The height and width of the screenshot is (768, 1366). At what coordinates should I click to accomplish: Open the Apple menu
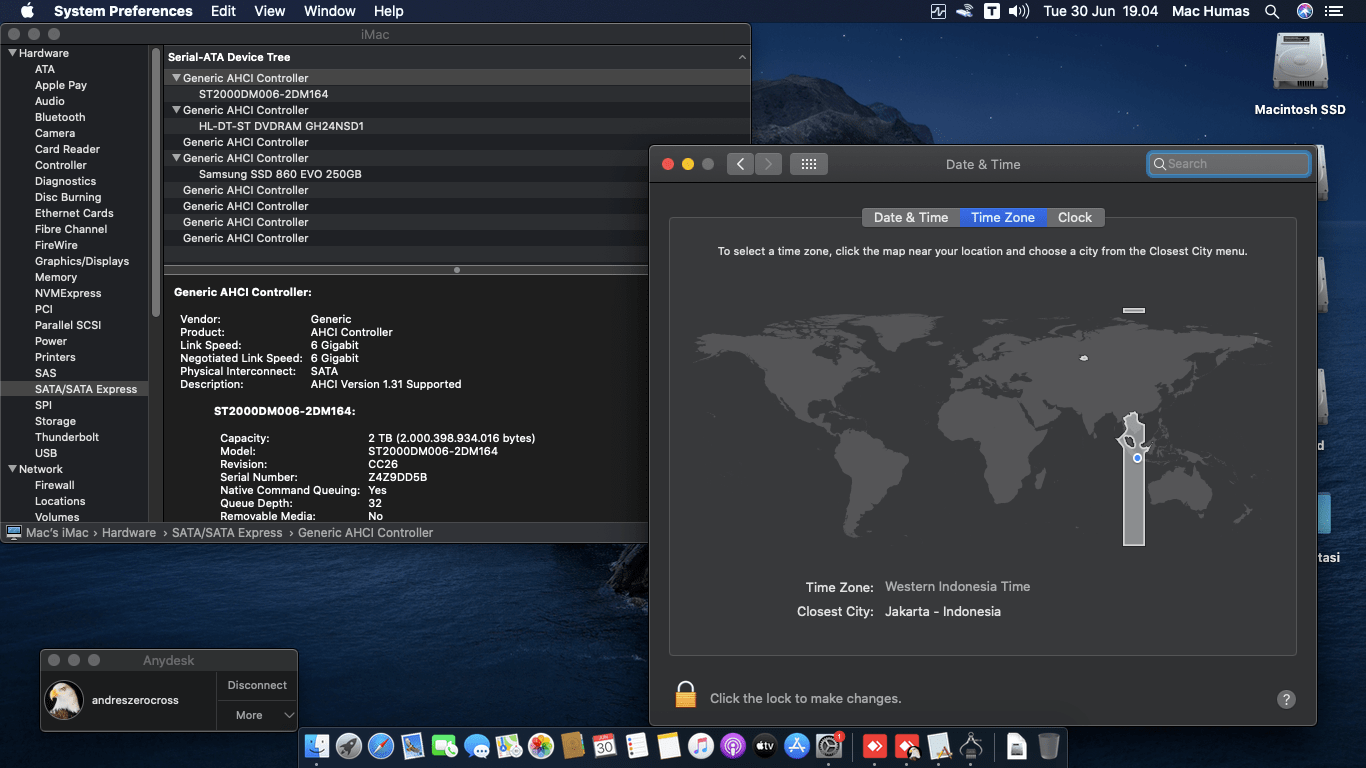point(27,11)
